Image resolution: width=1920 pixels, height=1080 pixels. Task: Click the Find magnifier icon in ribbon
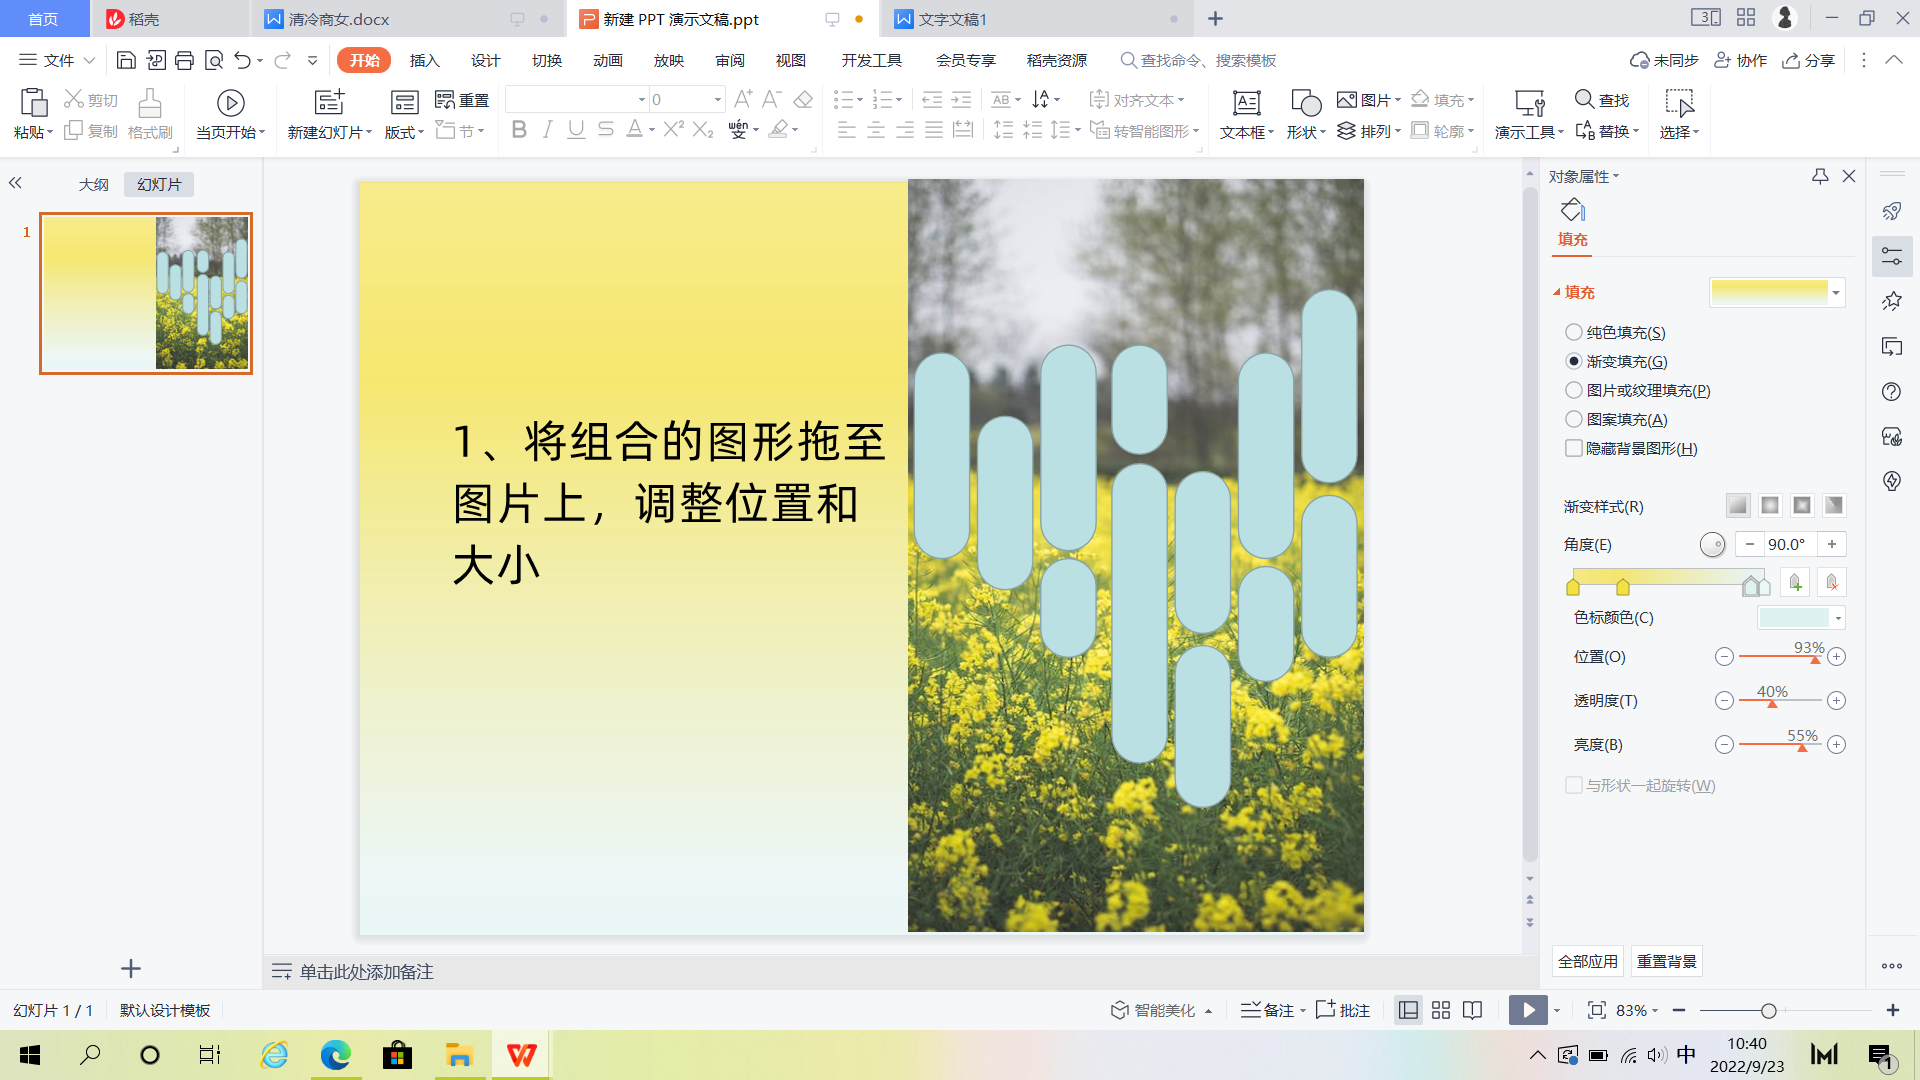[x=1584, y=99]
